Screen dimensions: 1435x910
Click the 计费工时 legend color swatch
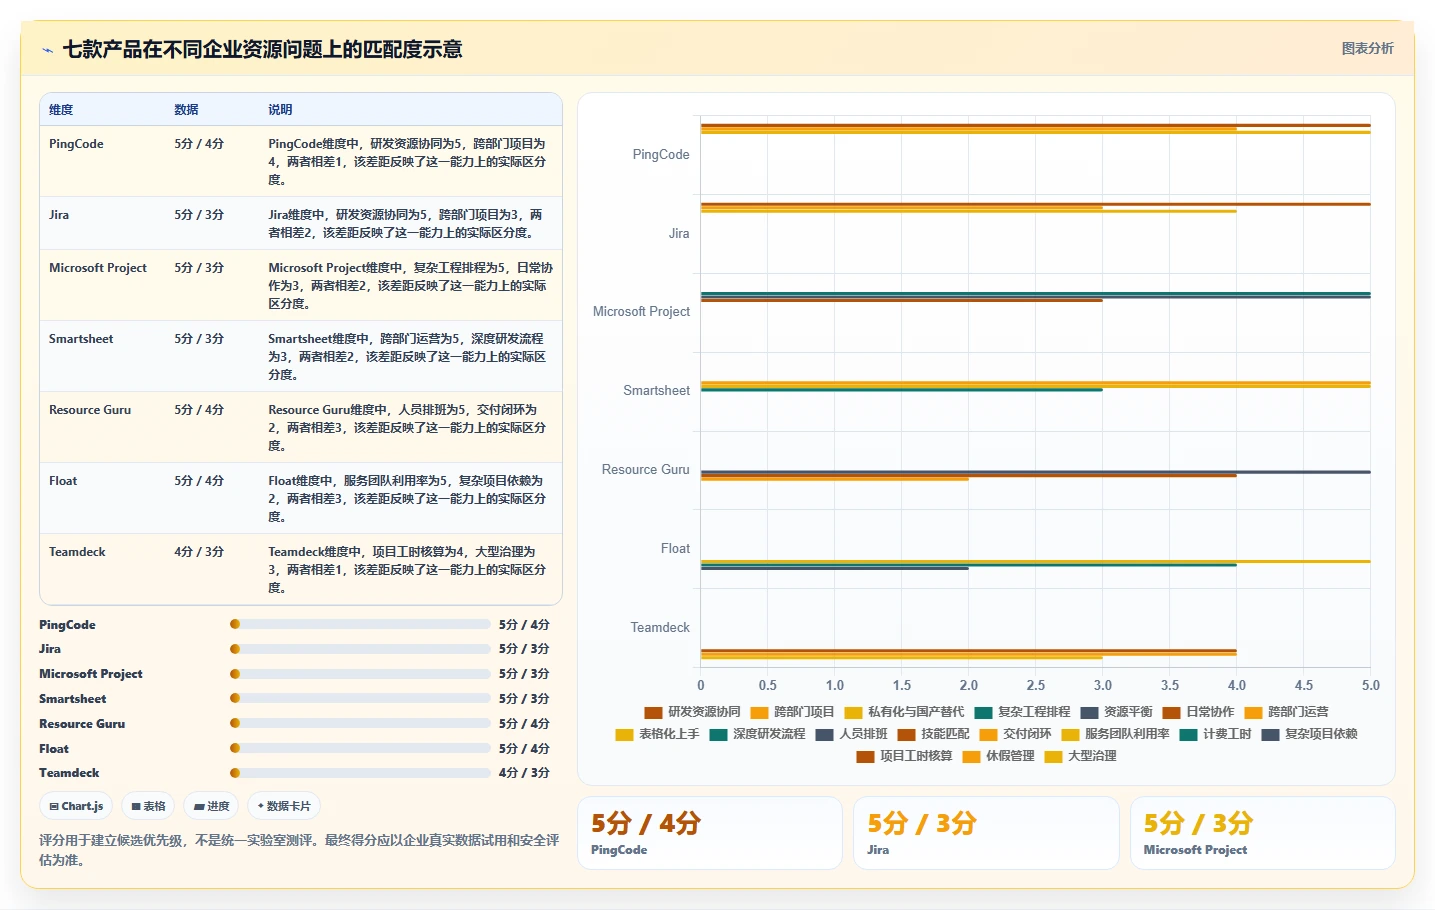(x=1188, y=735)
